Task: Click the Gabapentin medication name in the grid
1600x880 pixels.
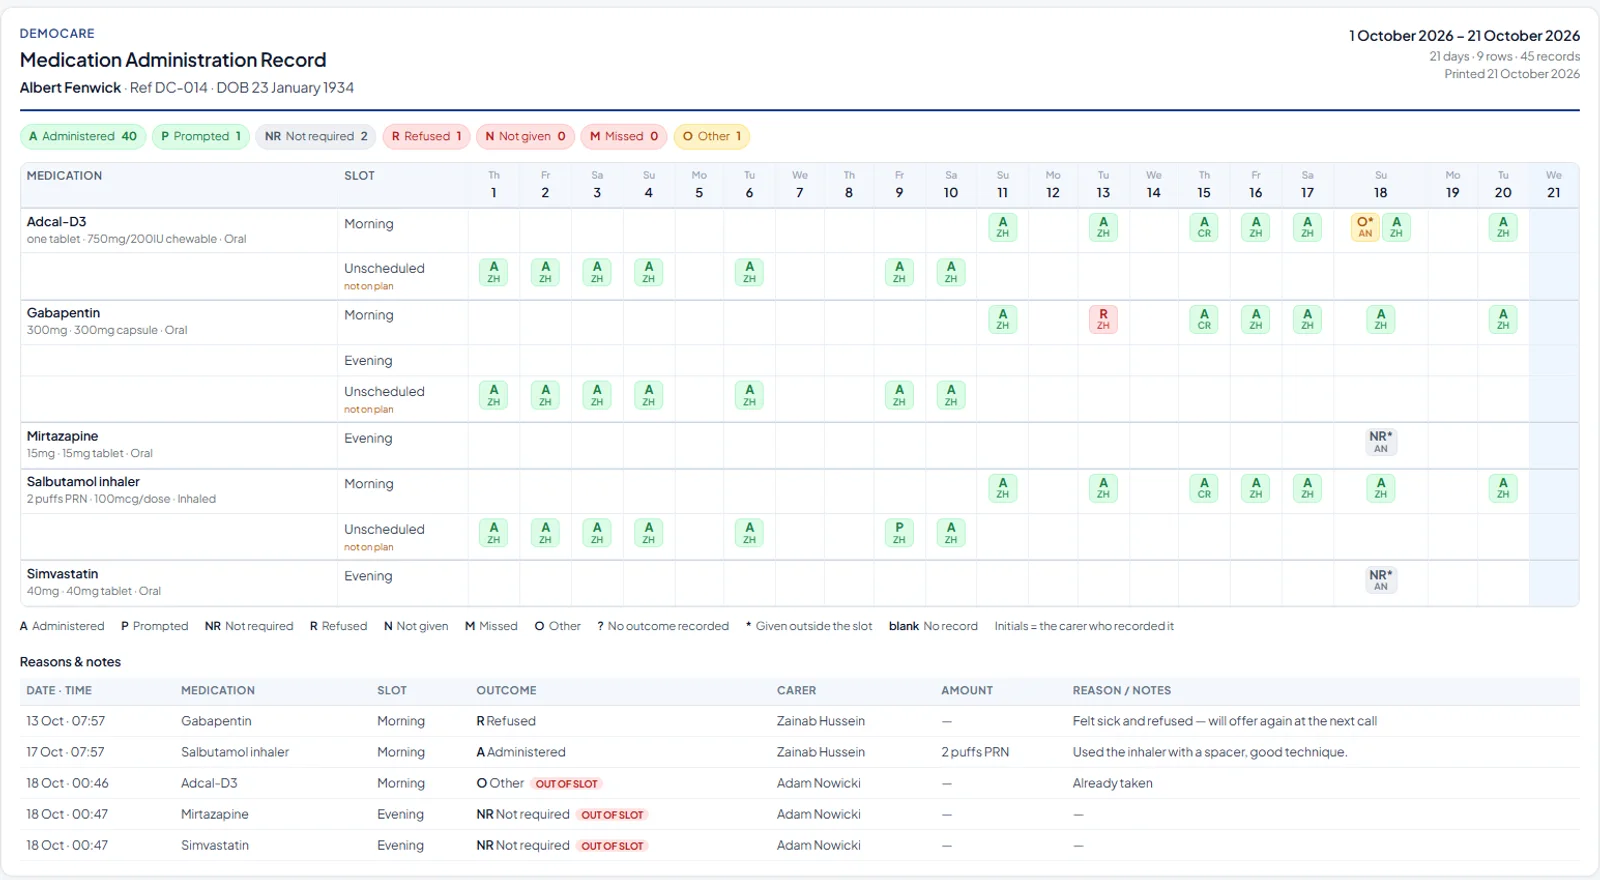Action: click(x=63, y=313)
